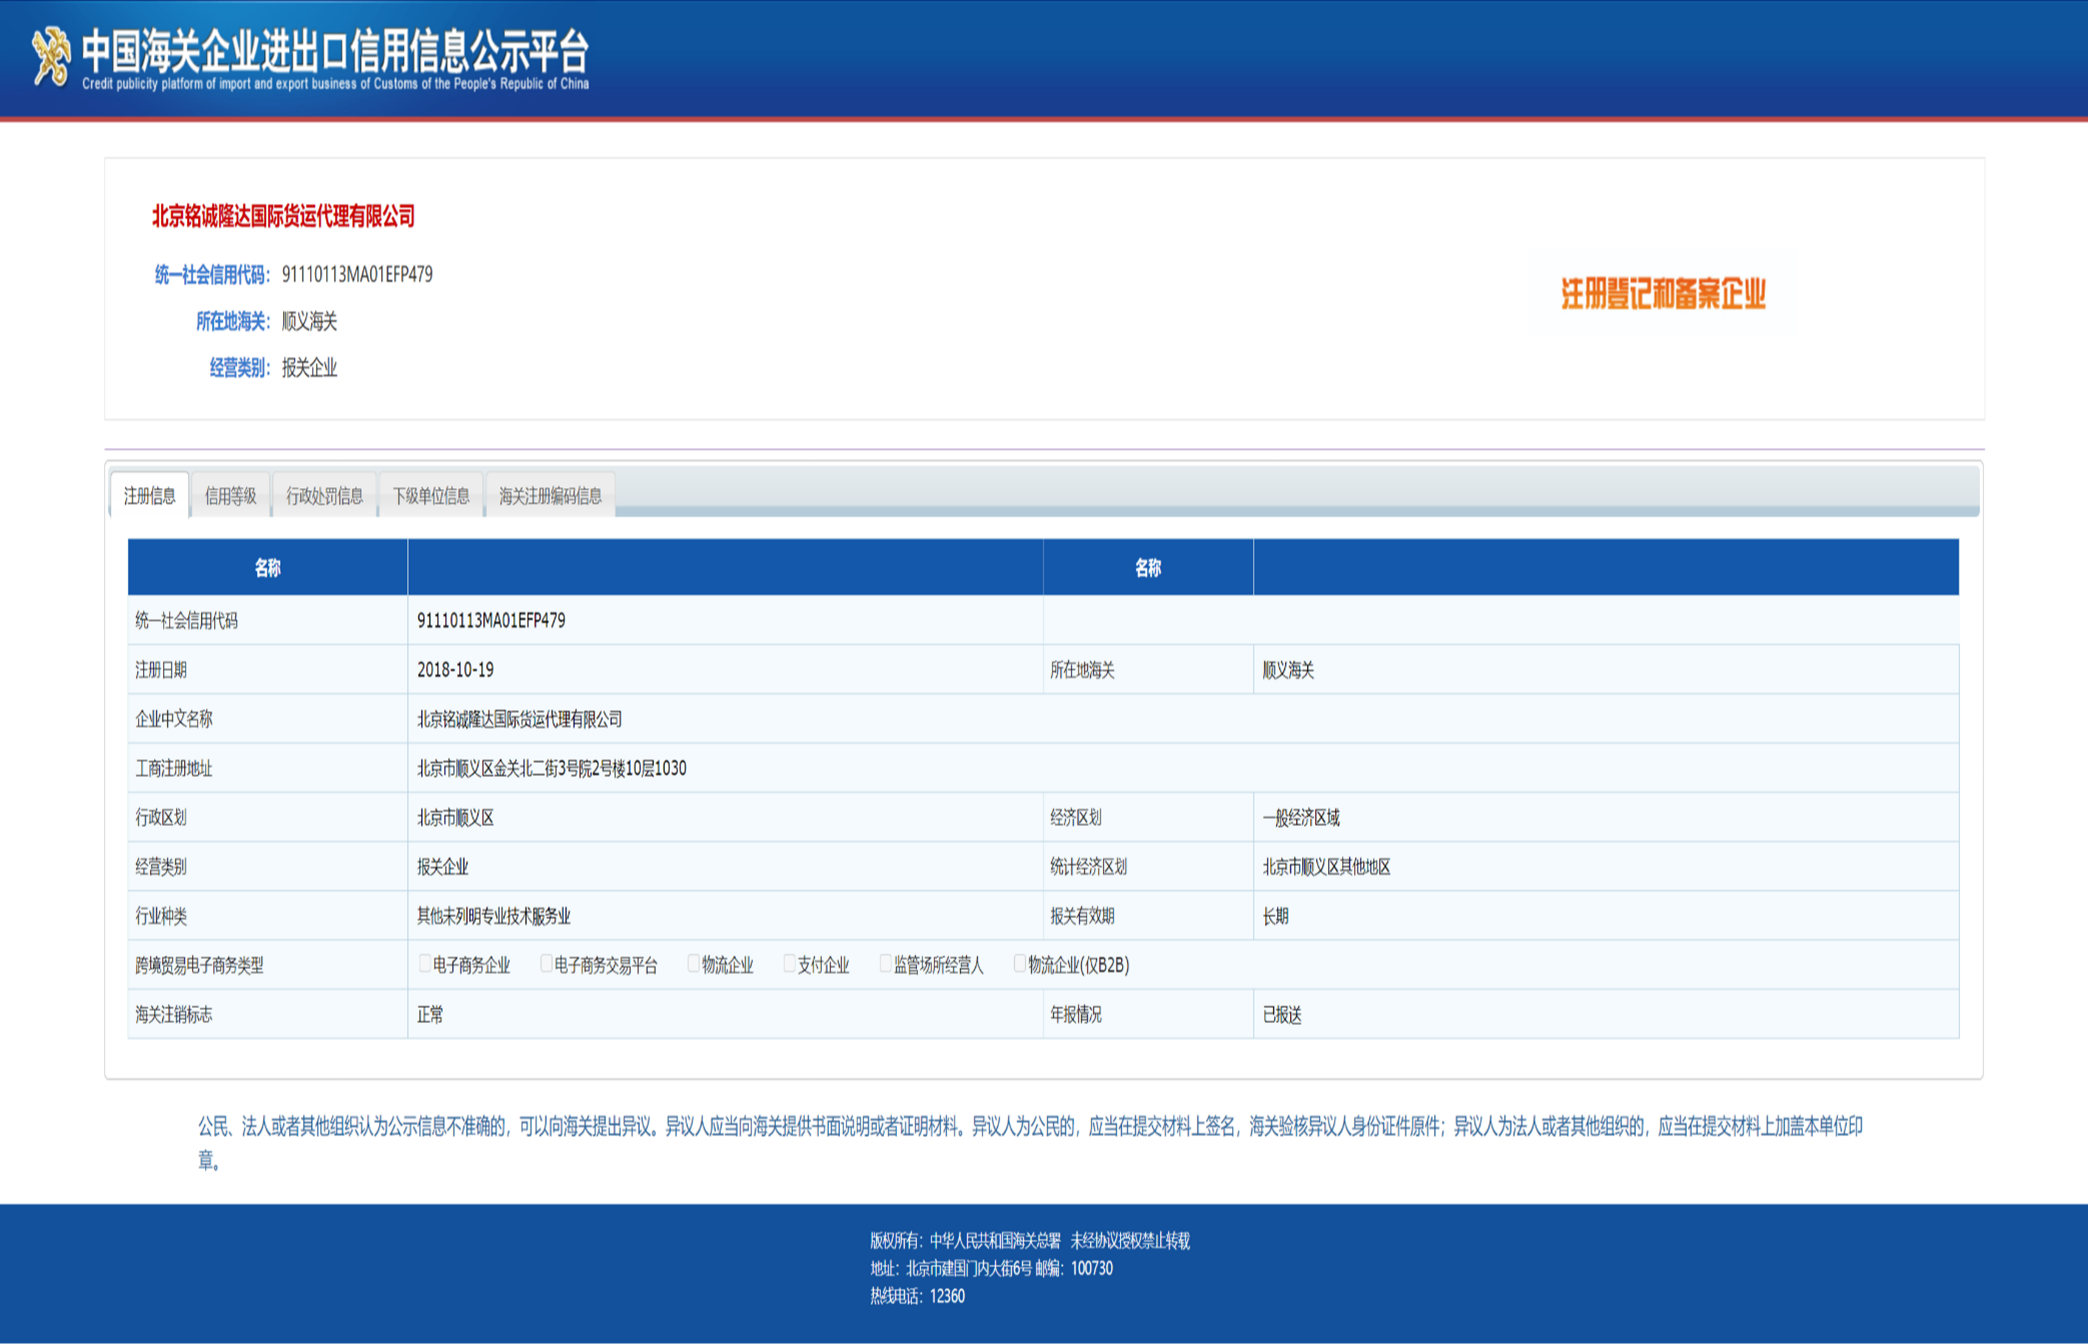The width and height of the screenshot is (2088, 1344).
Task: Click the 北京市顺义区其他地区 cell
Action: (x=1606, y=866)
